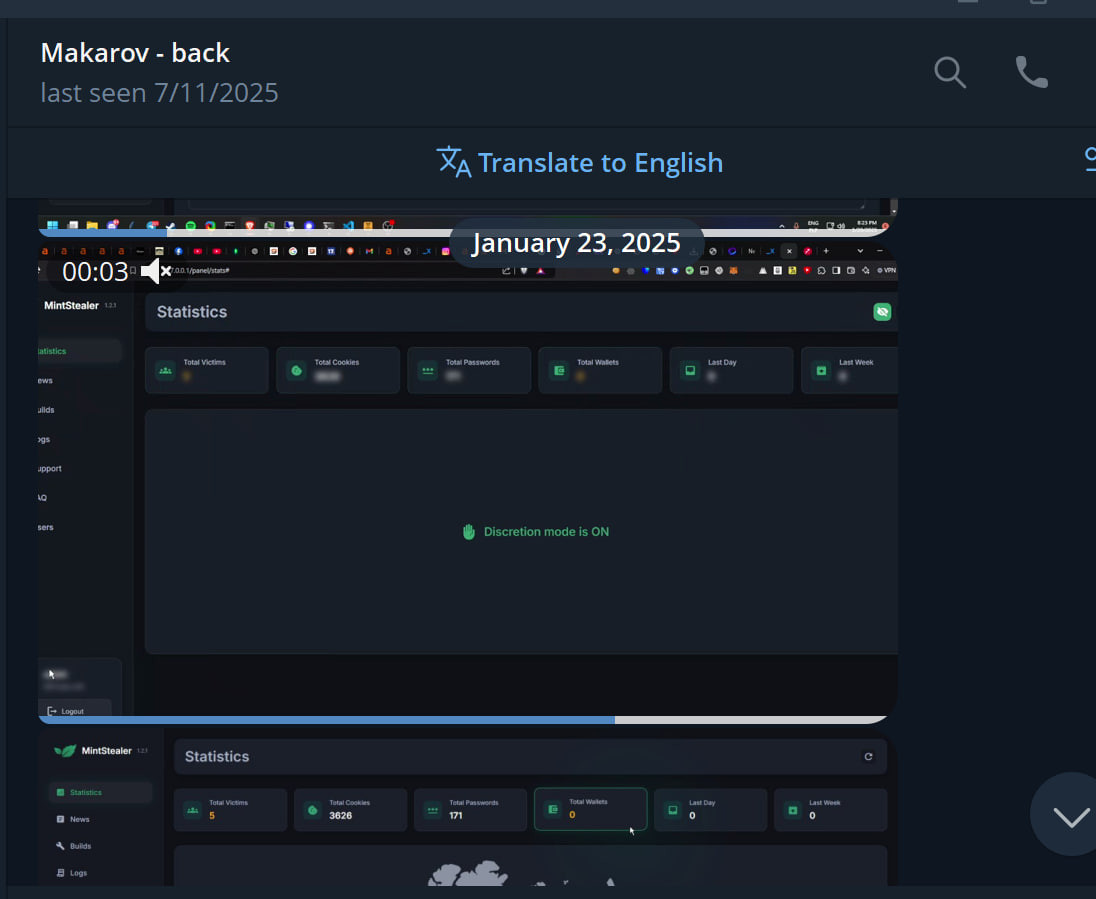Click the refresh icon in lower Statistics header
Screen dimensions: 1096x899
coord(868,756)
